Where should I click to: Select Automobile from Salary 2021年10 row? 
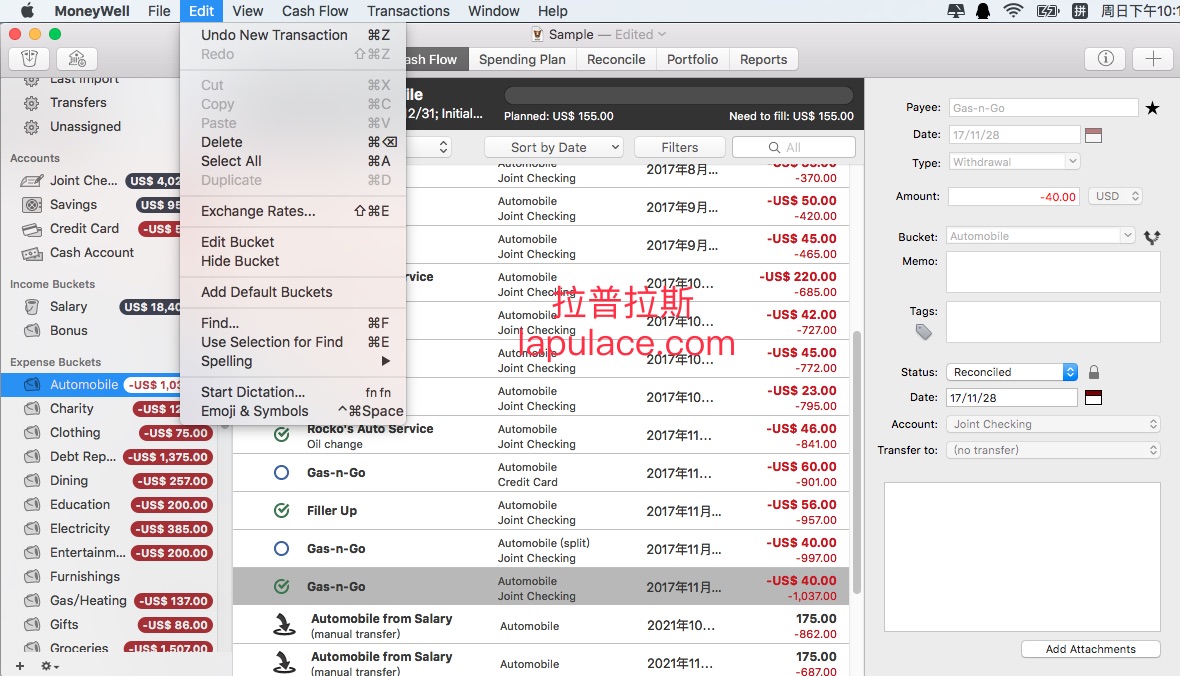(x=540, y=625)
